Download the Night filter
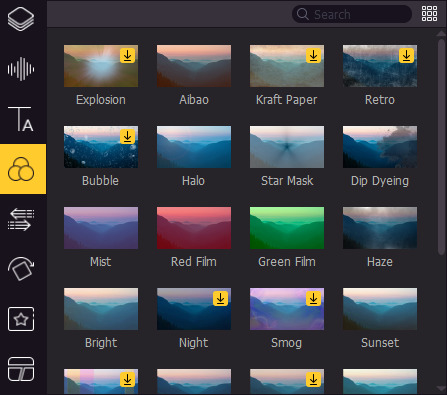The image size is (447, 395). click(220, 299)
